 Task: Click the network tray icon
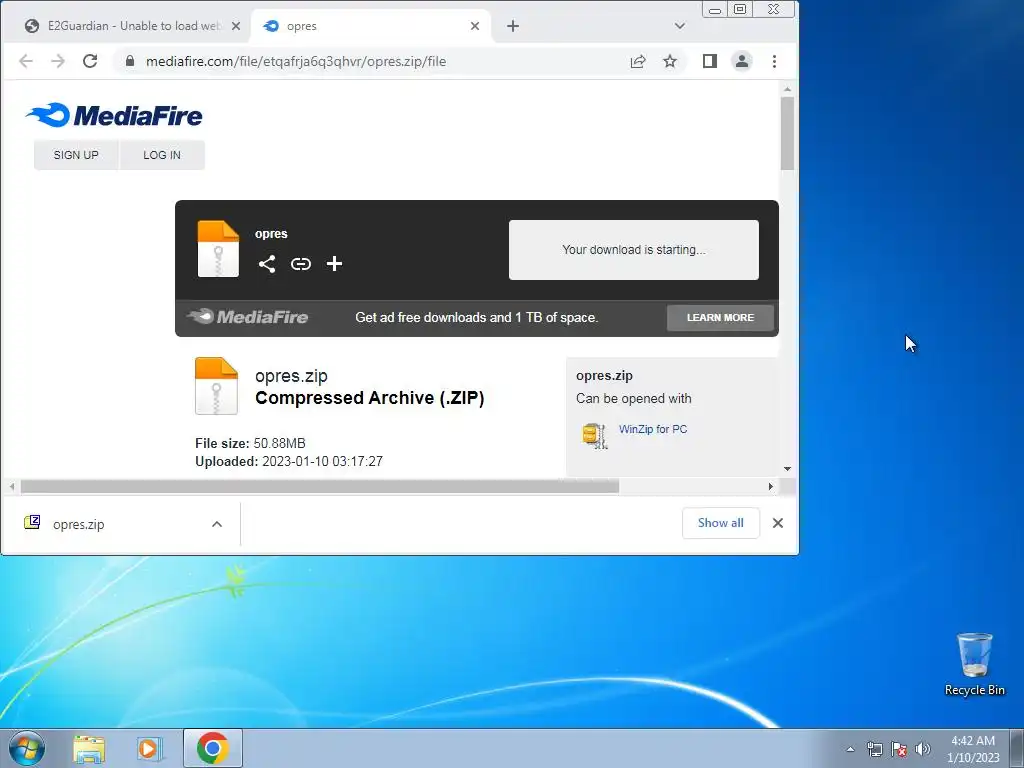874,749
